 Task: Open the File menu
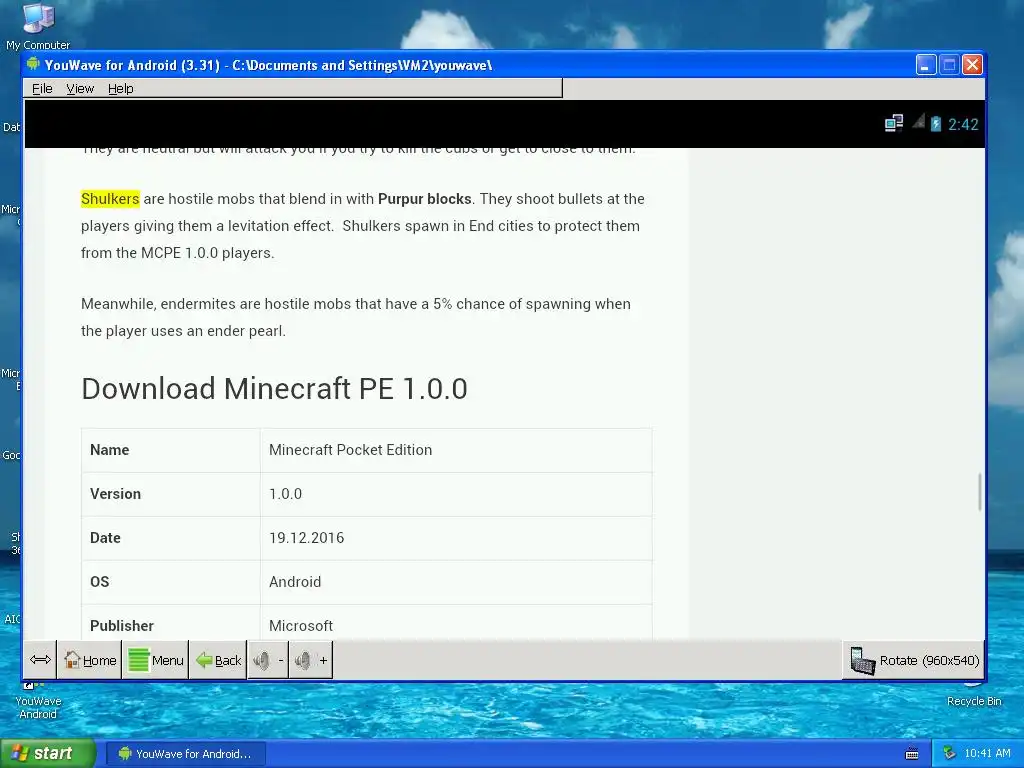[x=42, y=88]
